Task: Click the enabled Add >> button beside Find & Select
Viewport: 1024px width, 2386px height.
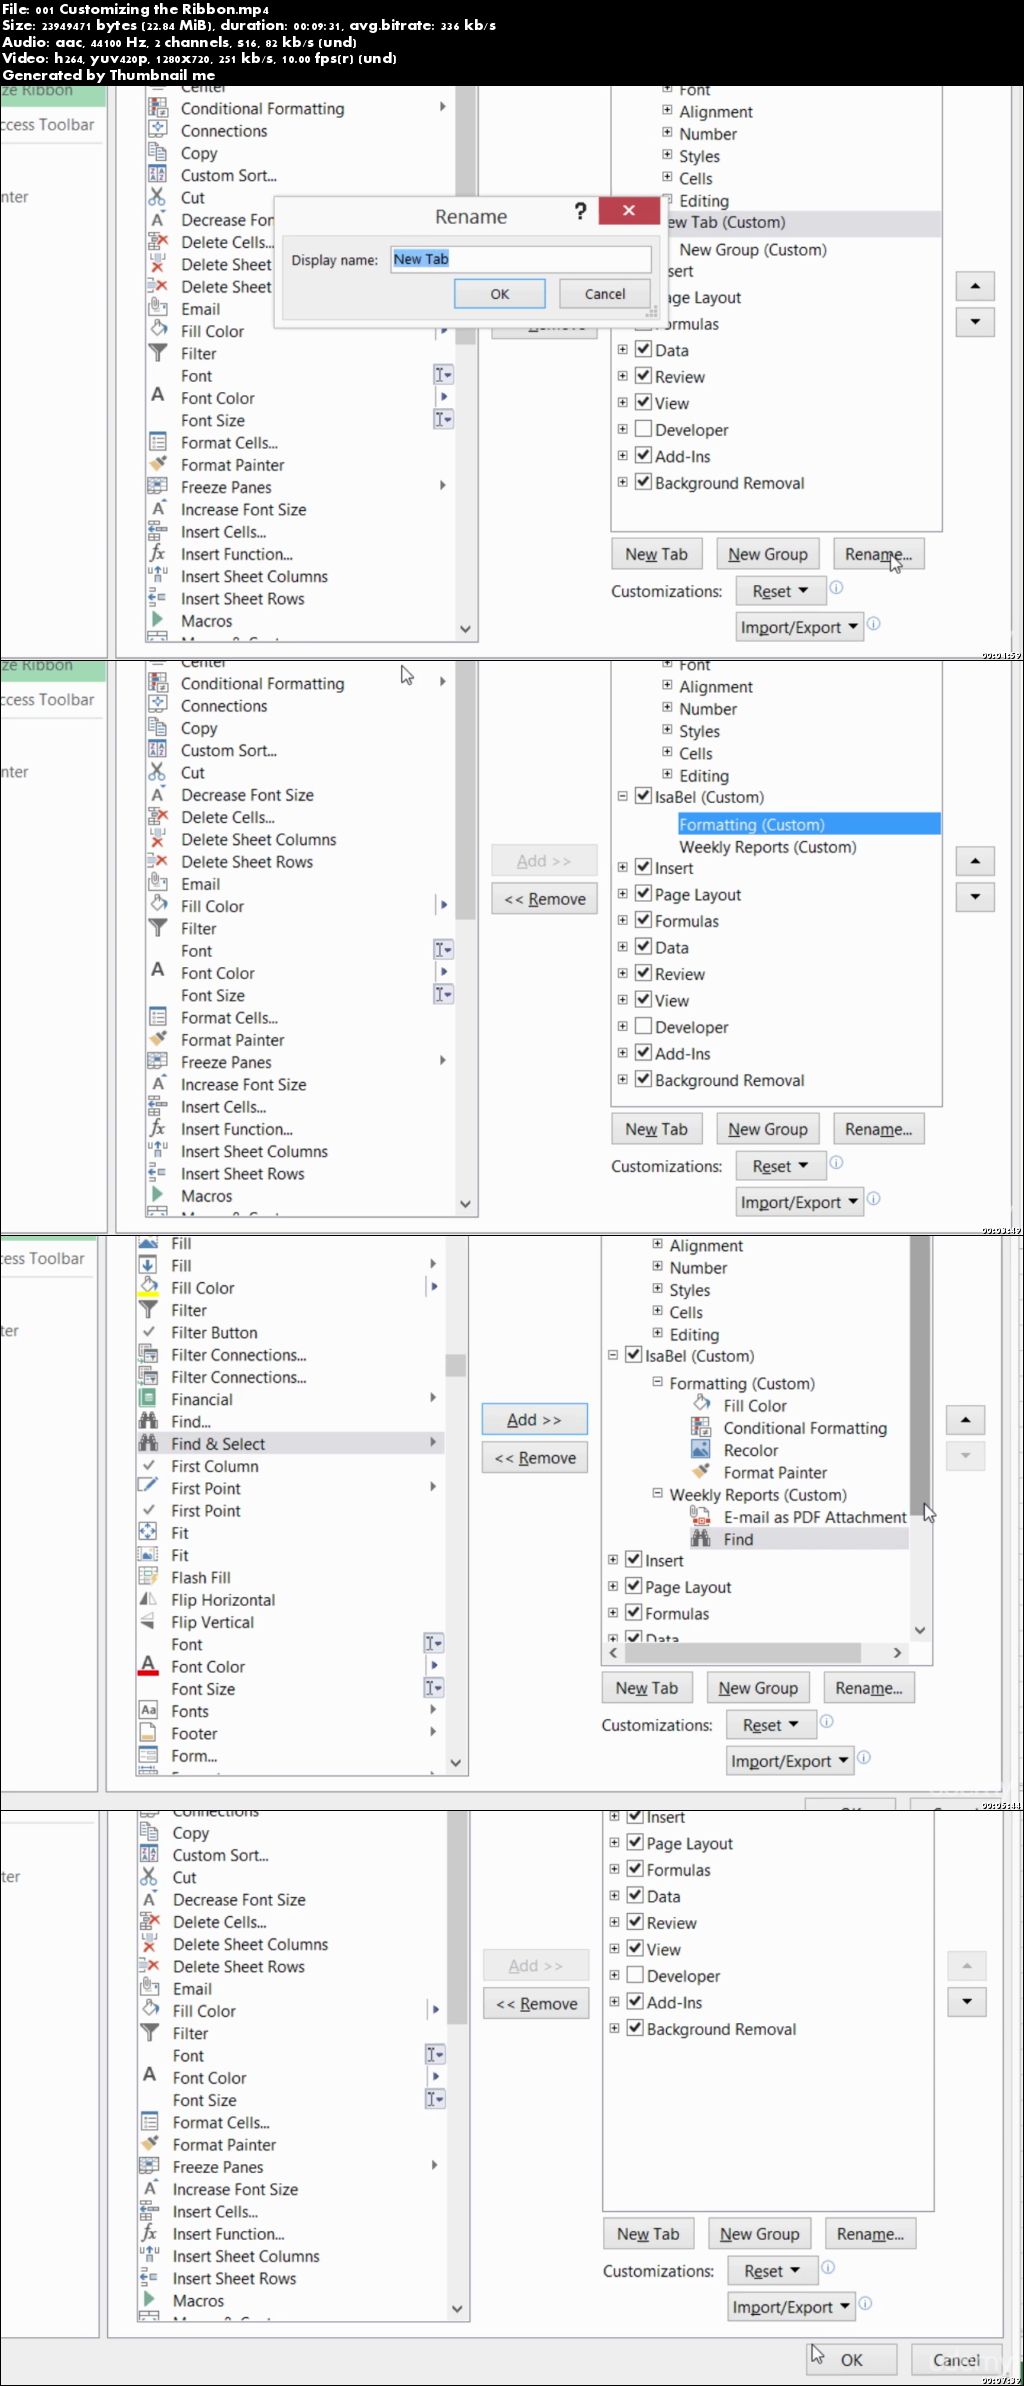Action: 534,1419
